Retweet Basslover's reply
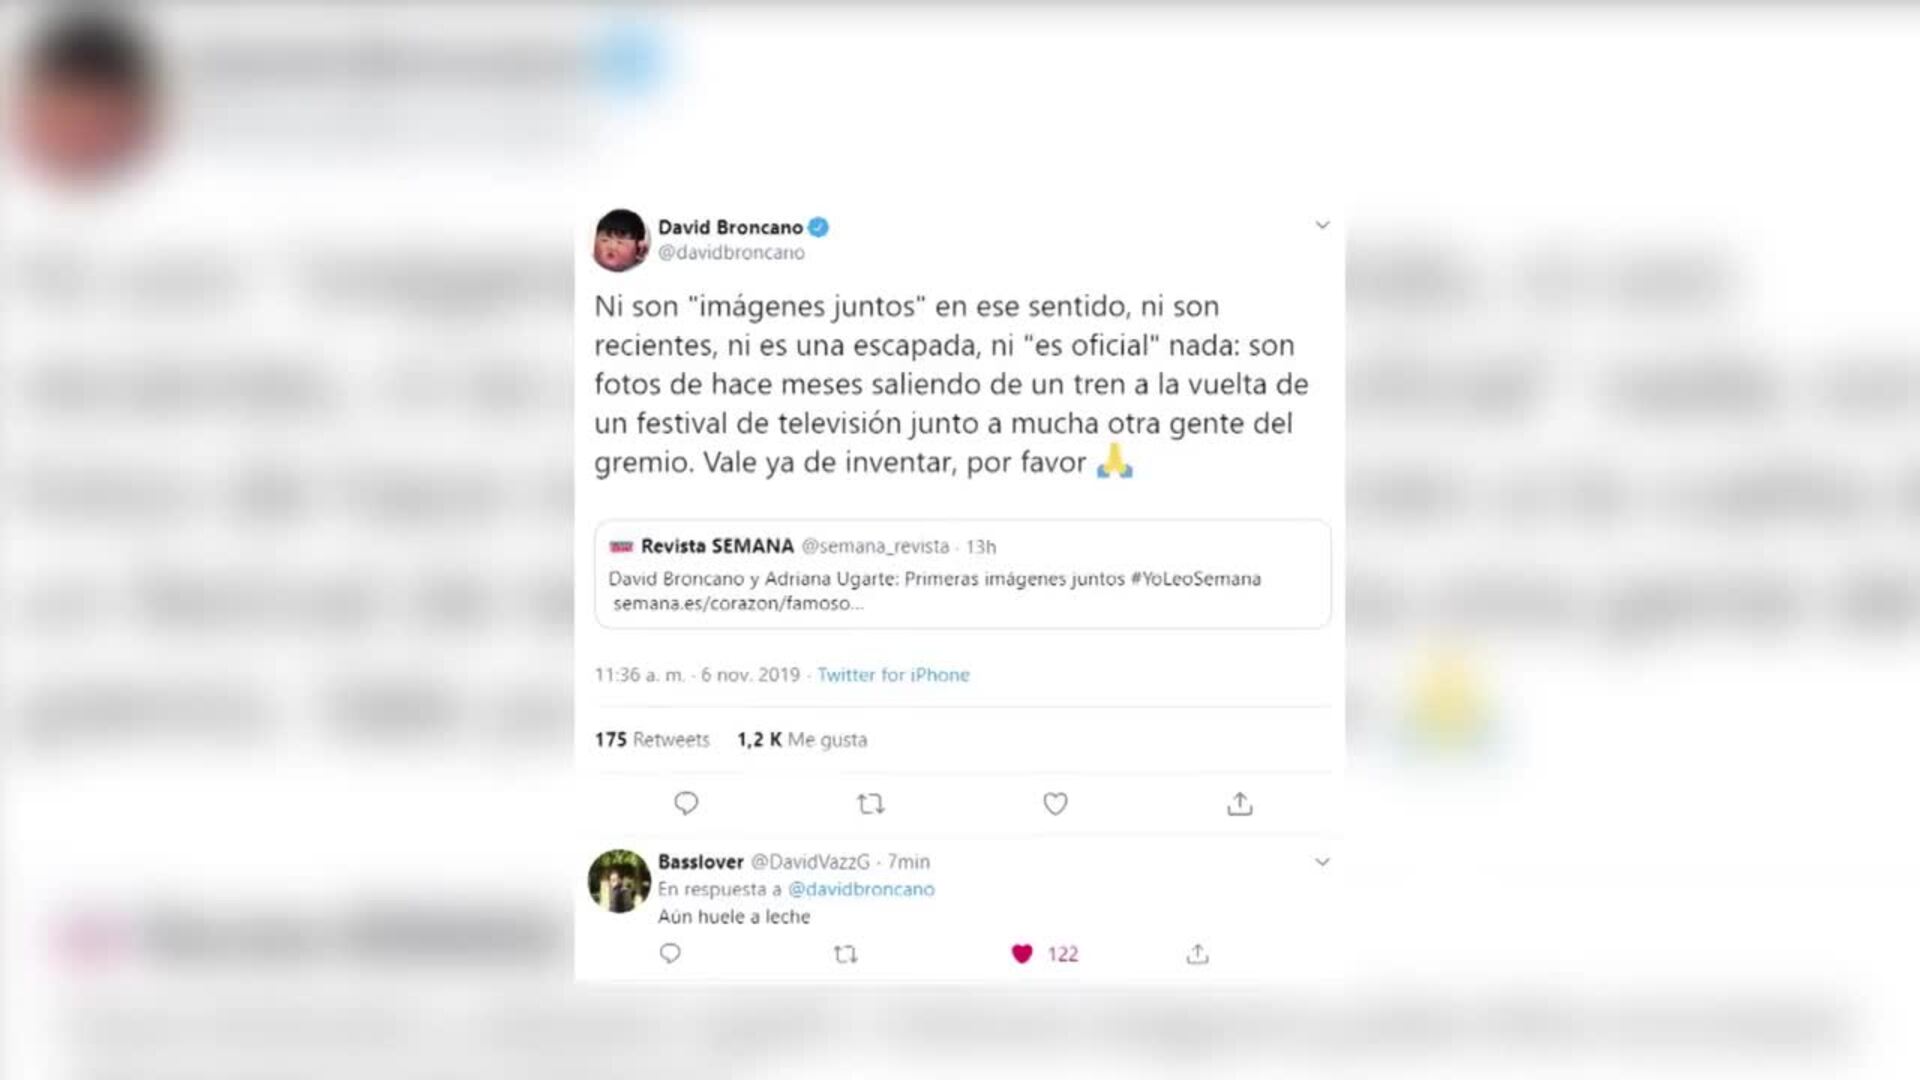 (846, 954)
